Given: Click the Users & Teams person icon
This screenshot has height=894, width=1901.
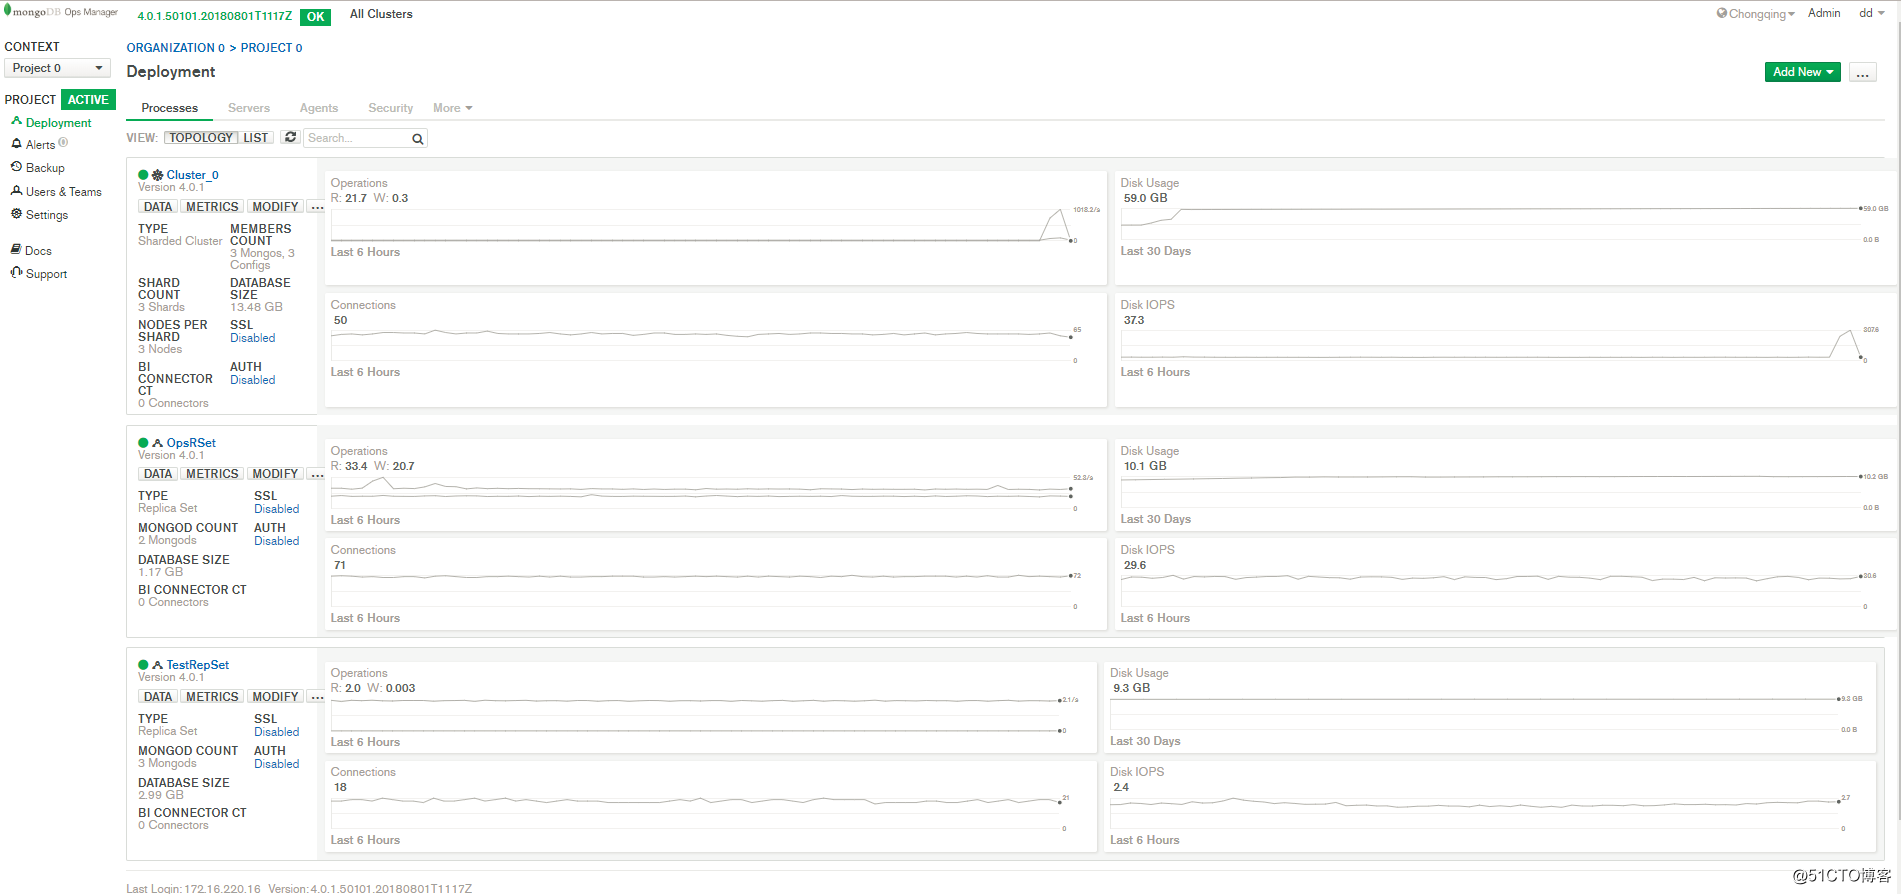Looking at the screenshot, I should point(16,190).
